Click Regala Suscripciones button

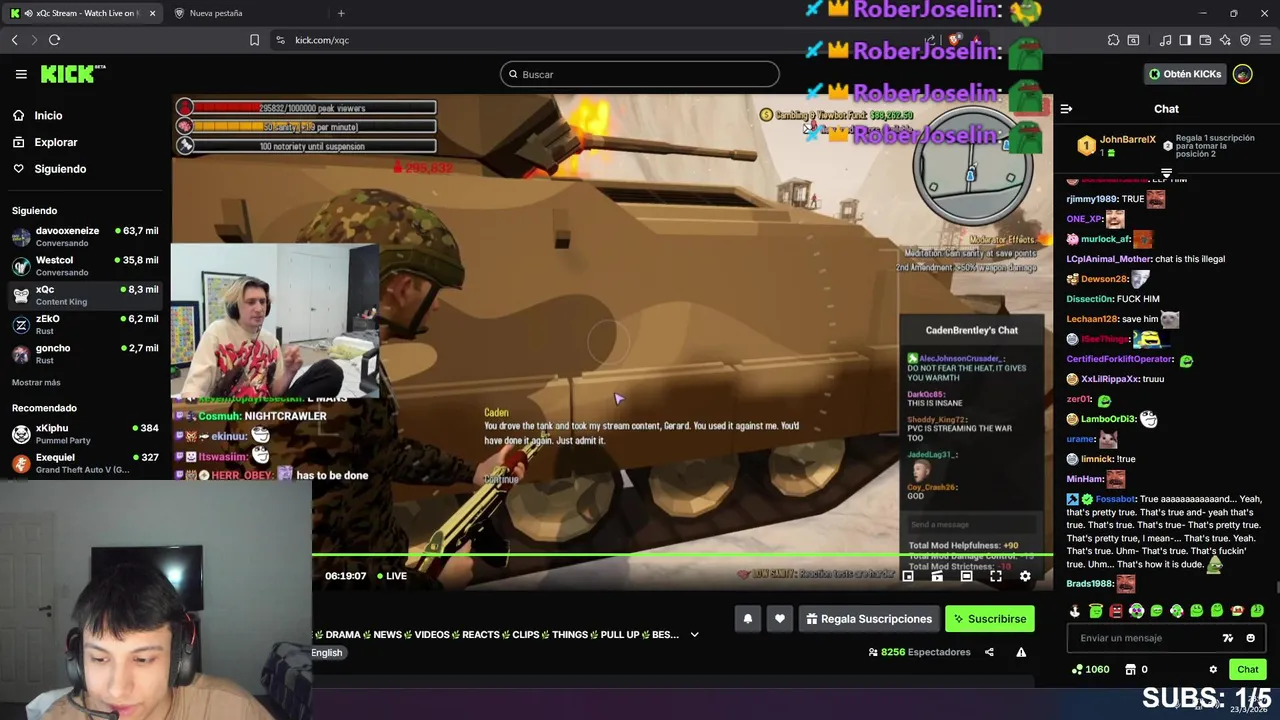point(868,619)
